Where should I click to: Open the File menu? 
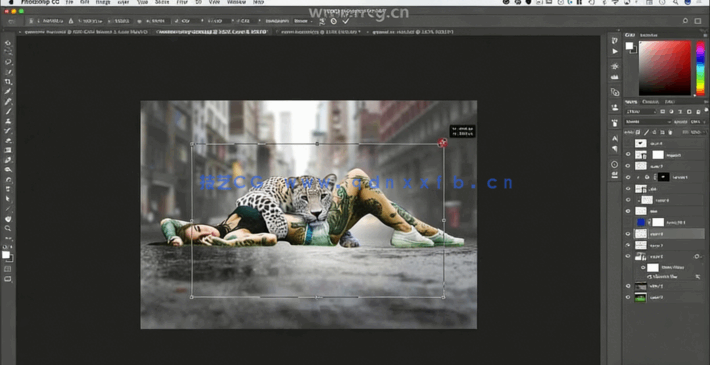tap(69, 2)
